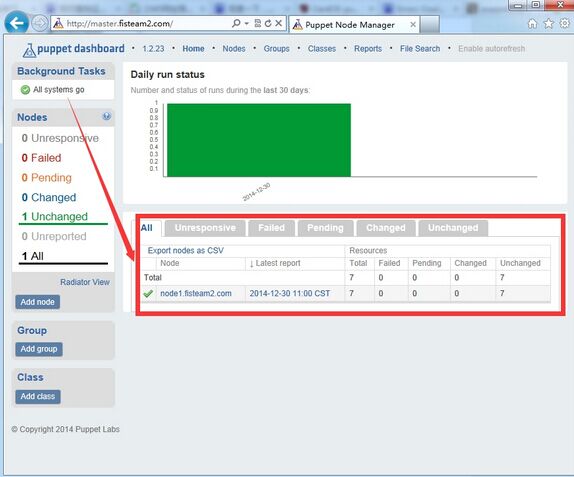The height and width of the screenshot is (477, 574).
Task: Open the address bar dropdown arrow
Action: [x=246, y=23]
